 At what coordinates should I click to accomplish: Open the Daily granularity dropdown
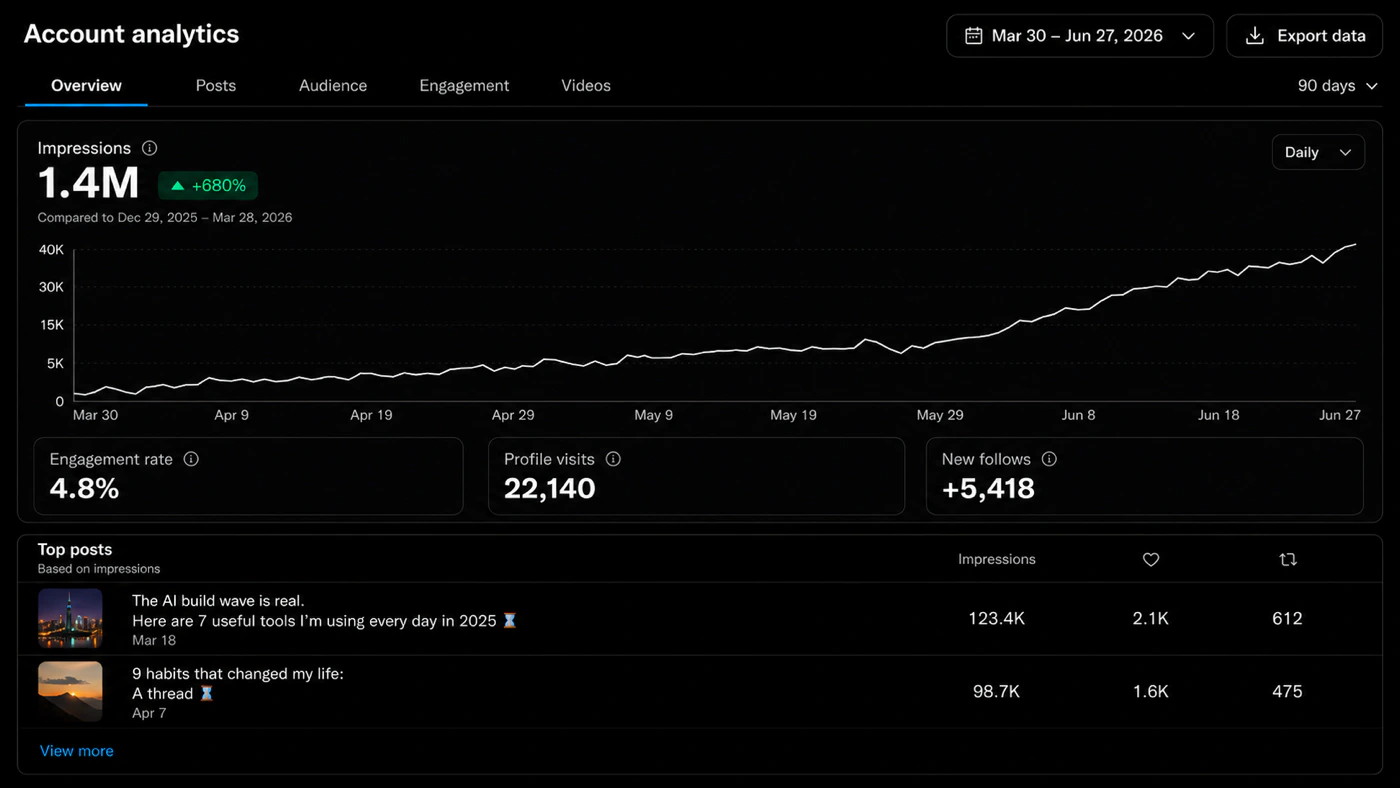click(x=1318, y=152)
